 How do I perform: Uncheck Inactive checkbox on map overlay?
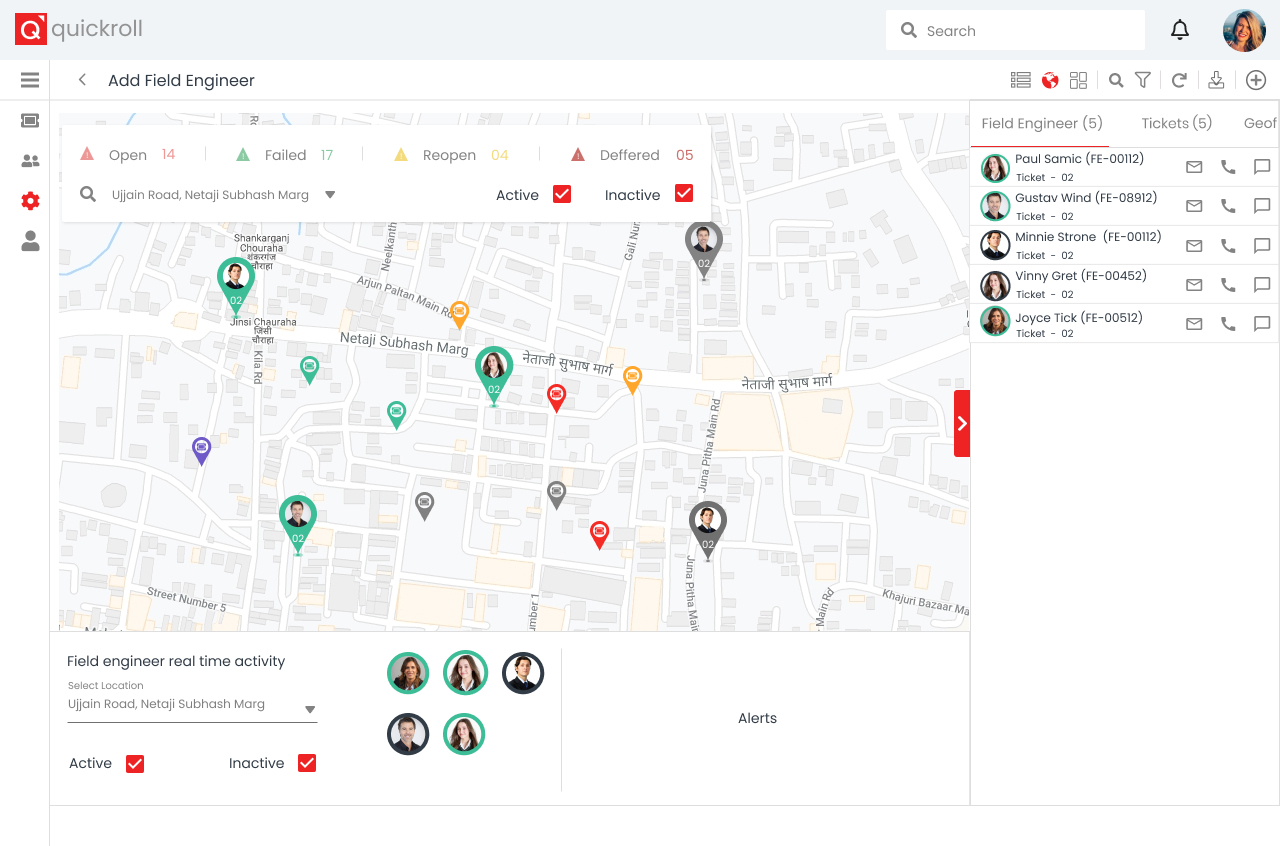684,194
